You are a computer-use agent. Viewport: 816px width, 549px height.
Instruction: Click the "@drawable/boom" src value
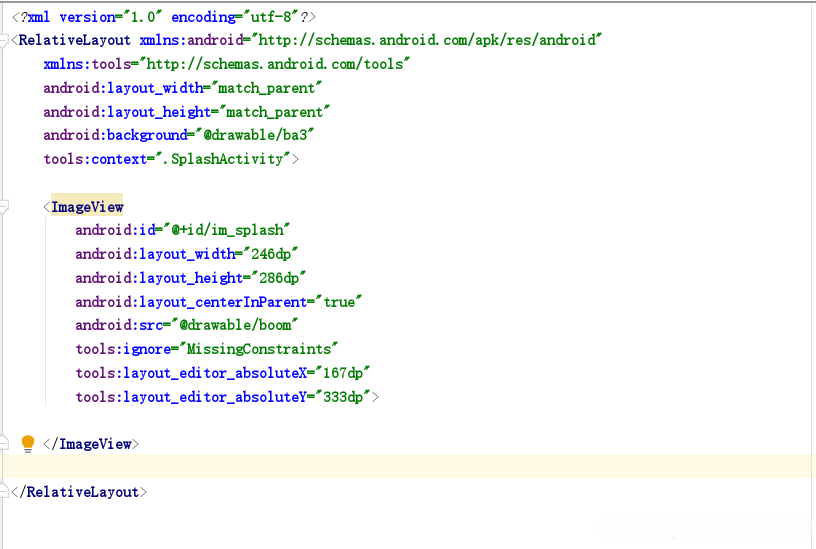click(x=235, y=325)
